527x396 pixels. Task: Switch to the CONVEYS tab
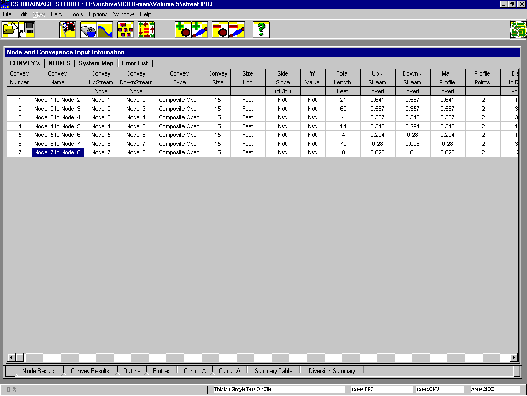(x=25, y=63)
